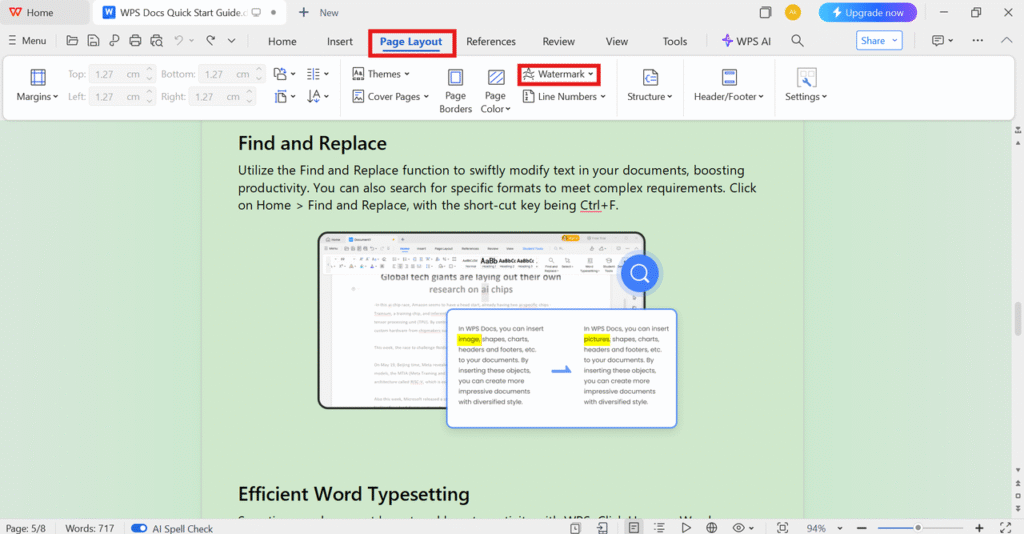Switch to Outline view in status bar
Viewport: 1024px width, 534px height.
(659, 527)
